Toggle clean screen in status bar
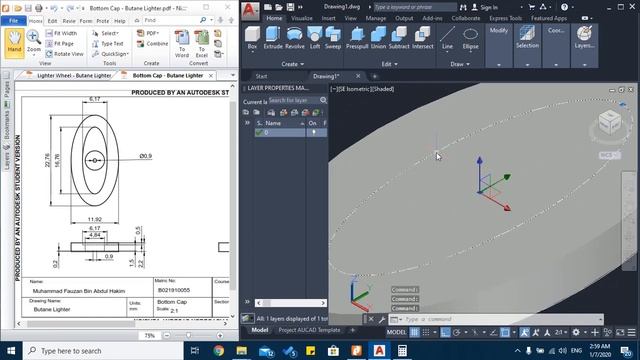The height and width of the screenshot is (360, 640). (x=620, y=332)
